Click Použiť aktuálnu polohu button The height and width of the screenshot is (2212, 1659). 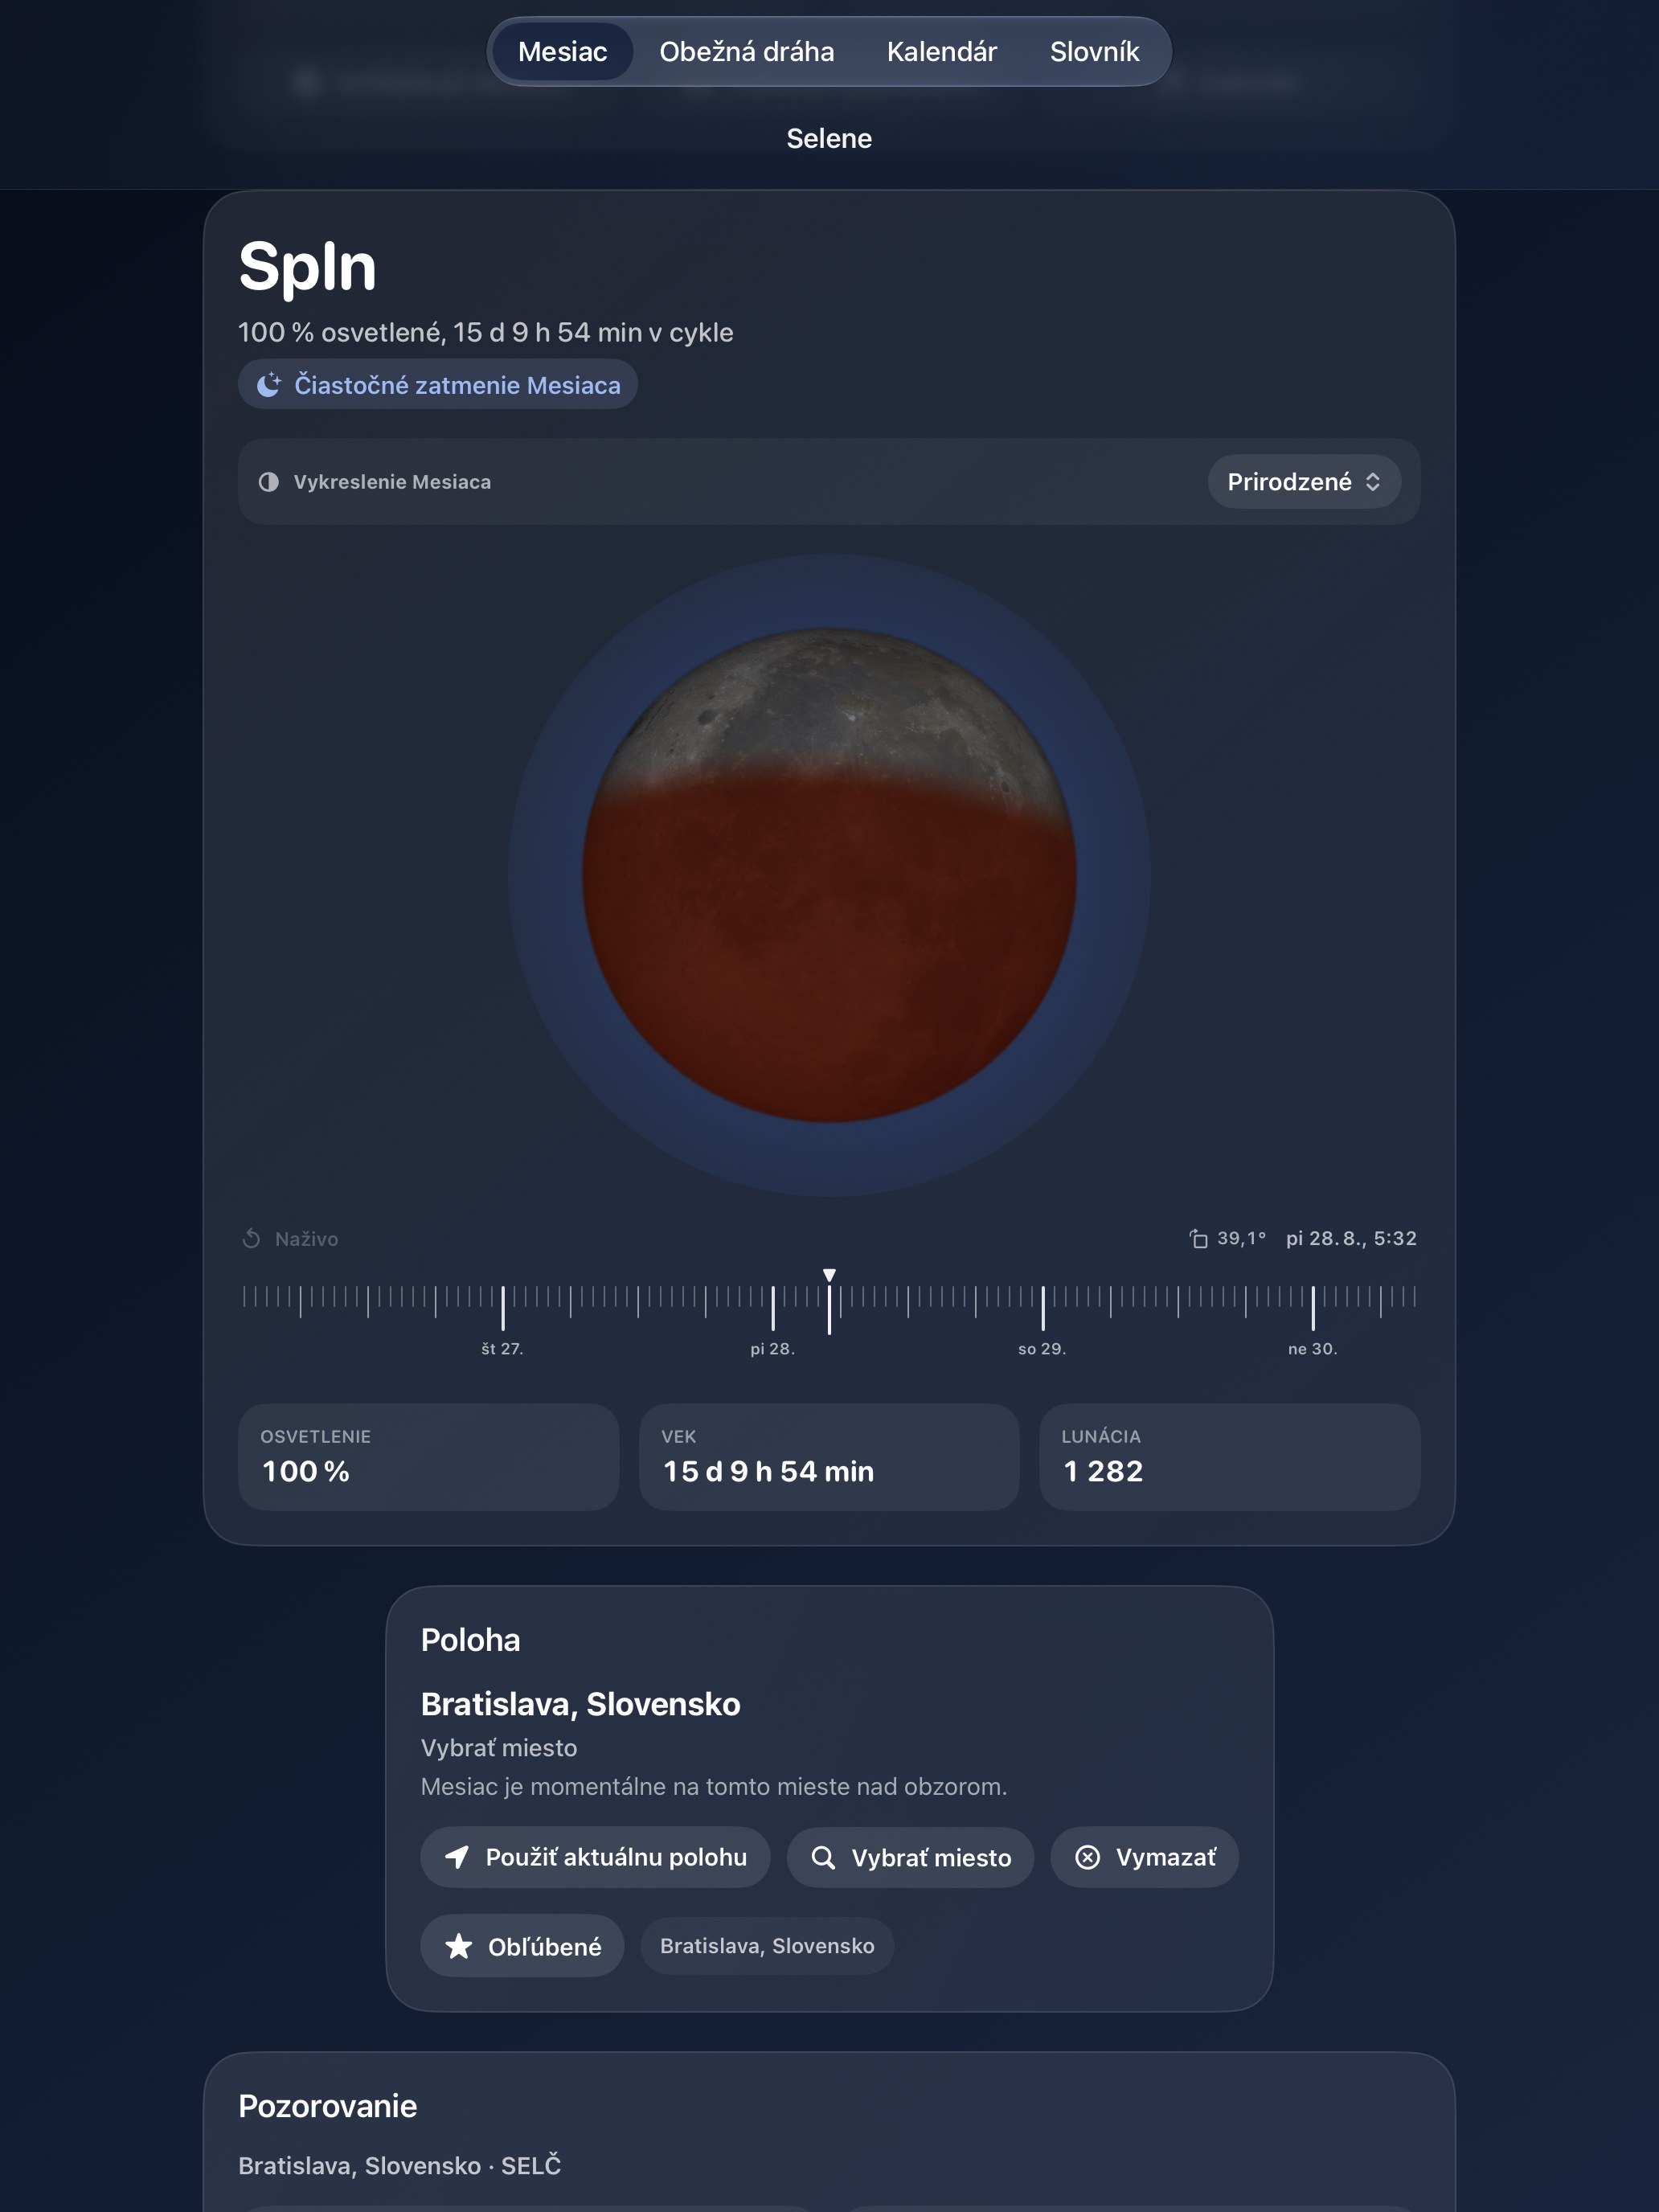(x=595, y=1857)
